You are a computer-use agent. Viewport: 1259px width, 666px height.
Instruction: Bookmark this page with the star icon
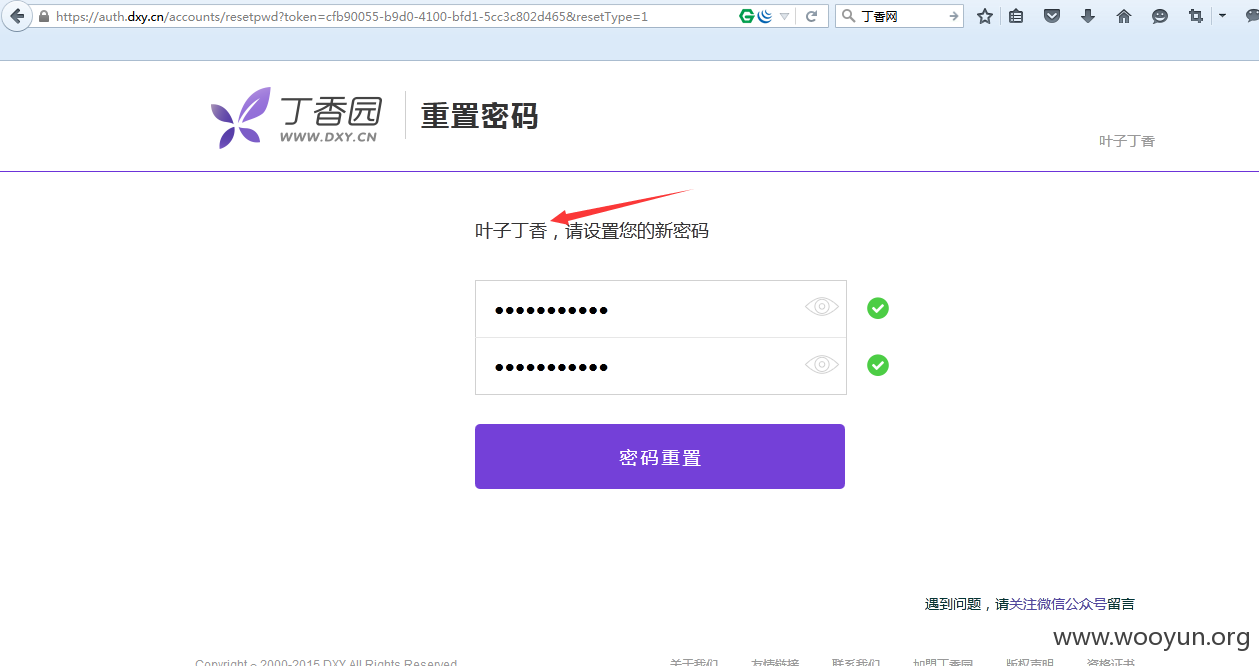[985, 16]
